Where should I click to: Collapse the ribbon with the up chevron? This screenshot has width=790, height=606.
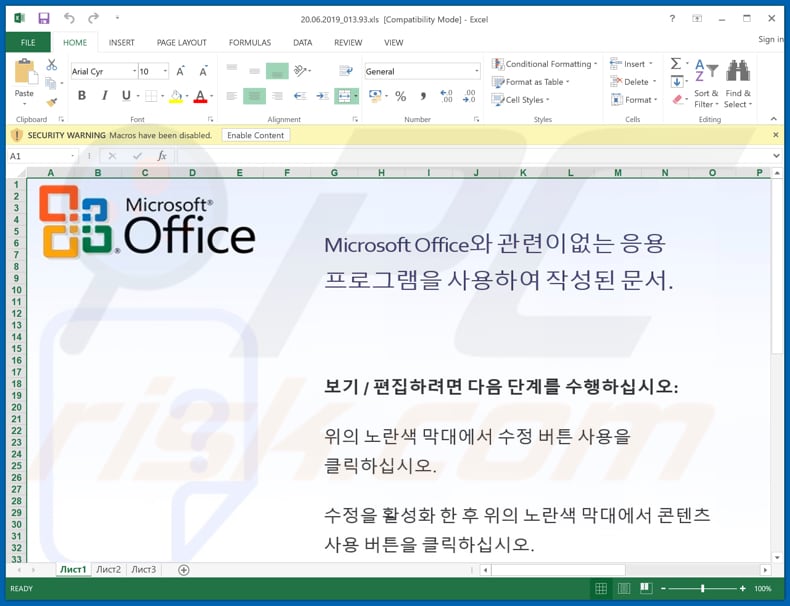coord(773,119)
